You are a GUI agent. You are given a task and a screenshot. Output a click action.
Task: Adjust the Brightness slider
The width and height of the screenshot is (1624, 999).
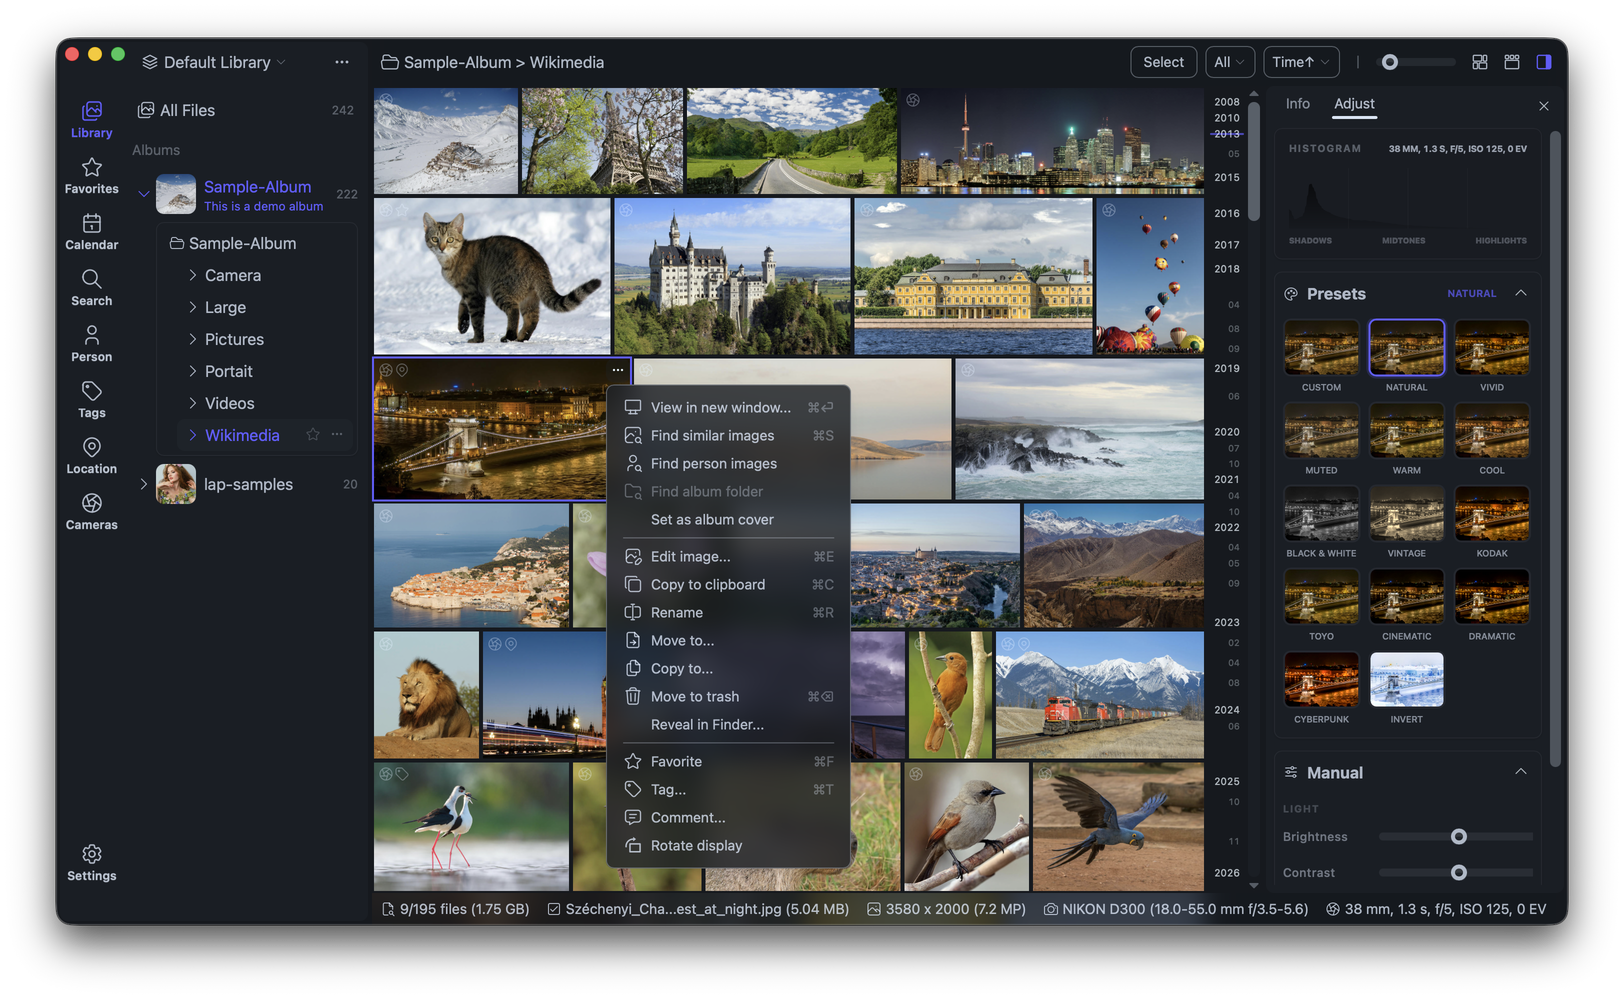tap(1457, 836)
